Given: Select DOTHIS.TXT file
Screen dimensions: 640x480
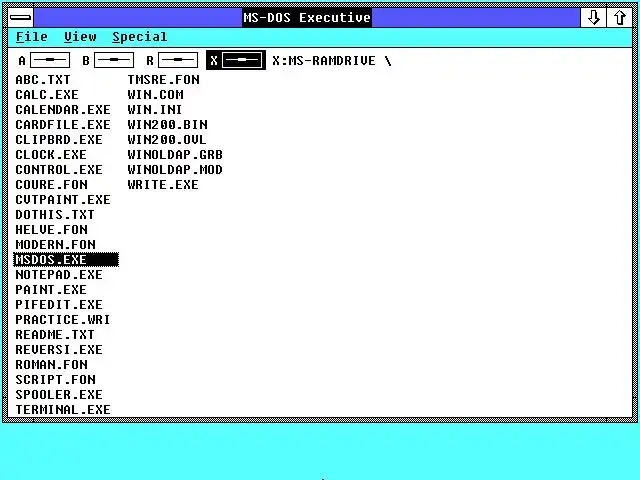Looking at the screenshot, I should tap(55, 215).
